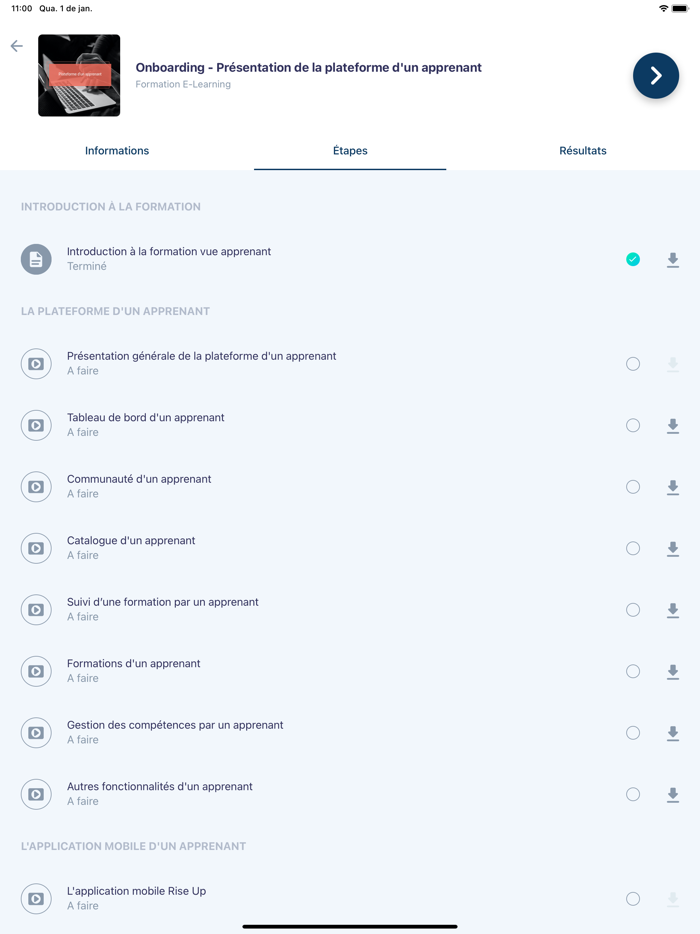Click the video icon for L'application mobile Rise Up
The height and width of the screenshot is (934, 700).
pos(36,898)
